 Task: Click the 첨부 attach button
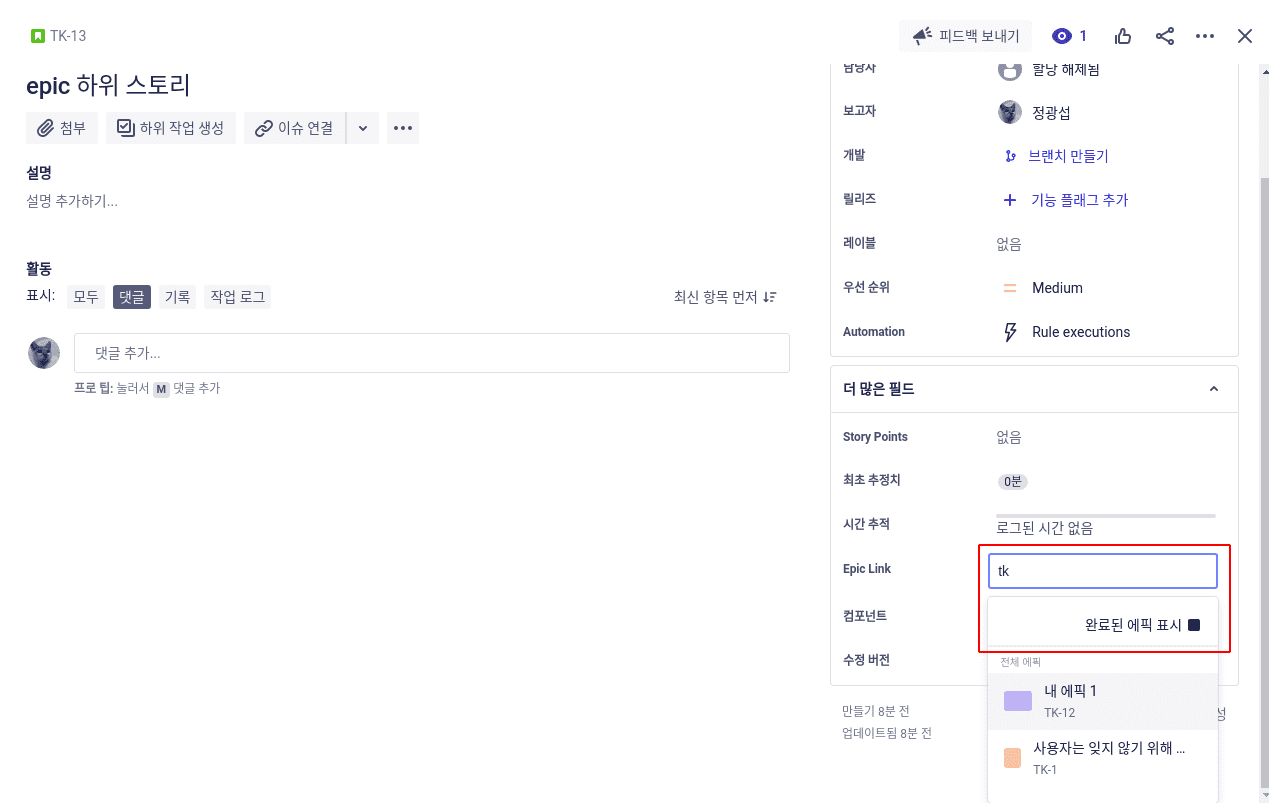pyautogui.click(x=62, y=128)
